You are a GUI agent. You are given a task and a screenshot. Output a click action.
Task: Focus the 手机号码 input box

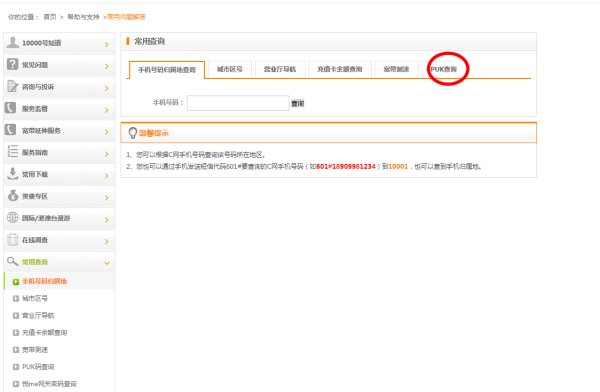(238, 103)
